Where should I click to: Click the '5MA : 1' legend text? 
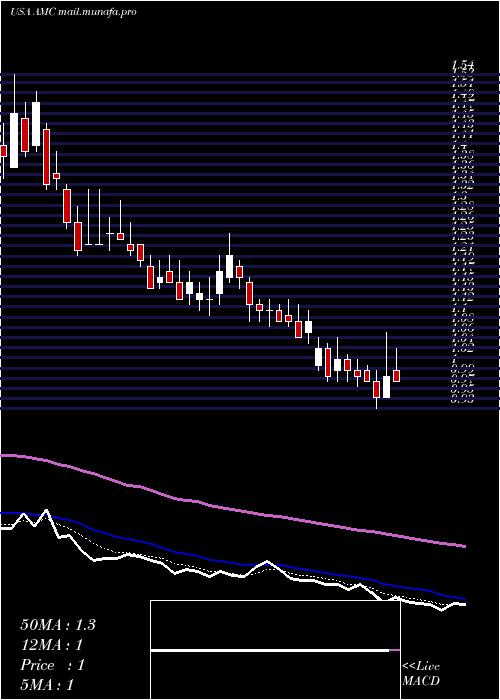click(47, 685)
